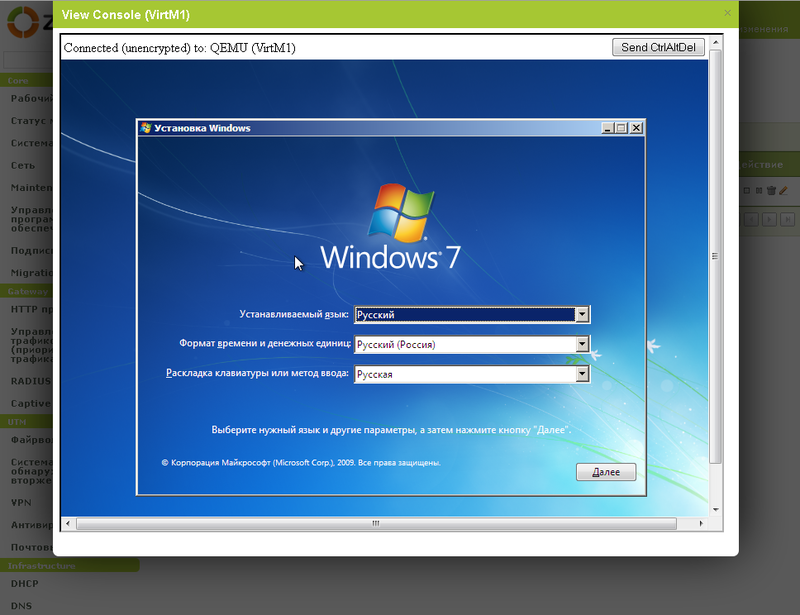Click the horizontal scrollbar below the console
Viewport: 800px width, 615px height.
click(x=375, y=523)
